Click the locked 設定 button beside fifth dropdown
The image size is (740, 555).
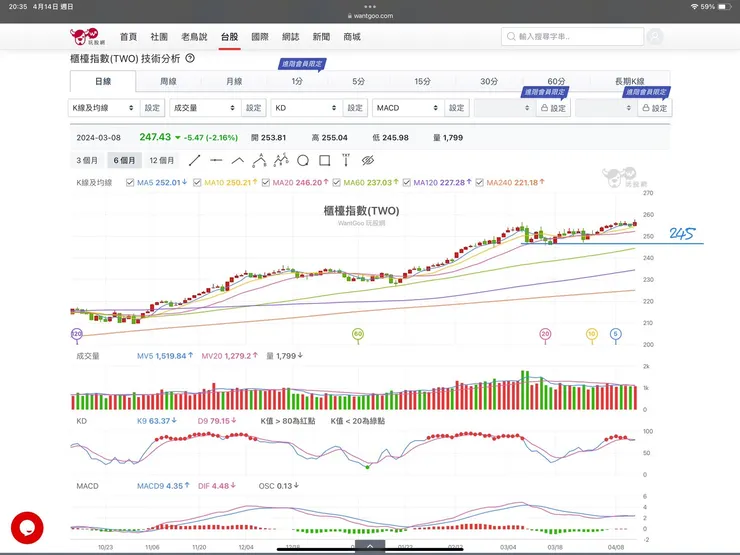point(553,108)
